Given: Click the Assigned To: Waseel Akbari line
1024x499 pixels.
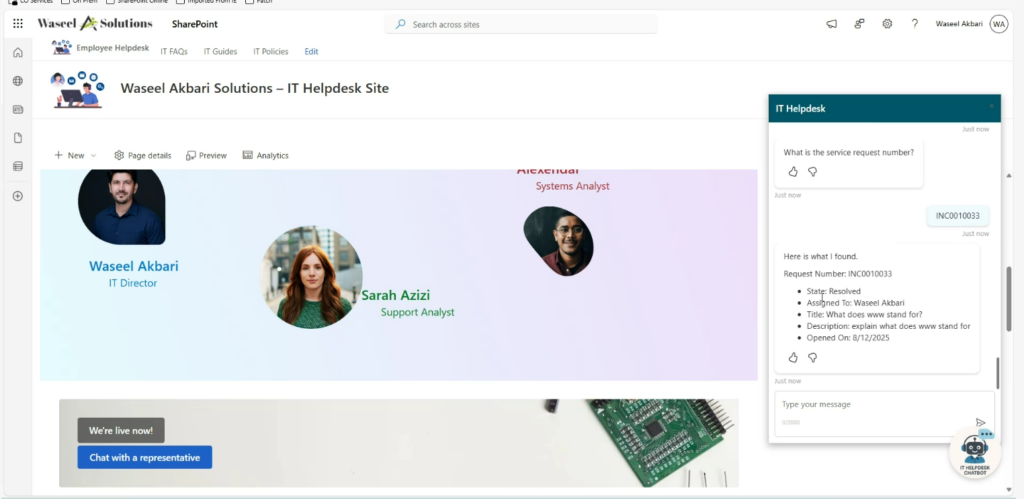Looking at the screenshot, I should (x=856, y=303).
